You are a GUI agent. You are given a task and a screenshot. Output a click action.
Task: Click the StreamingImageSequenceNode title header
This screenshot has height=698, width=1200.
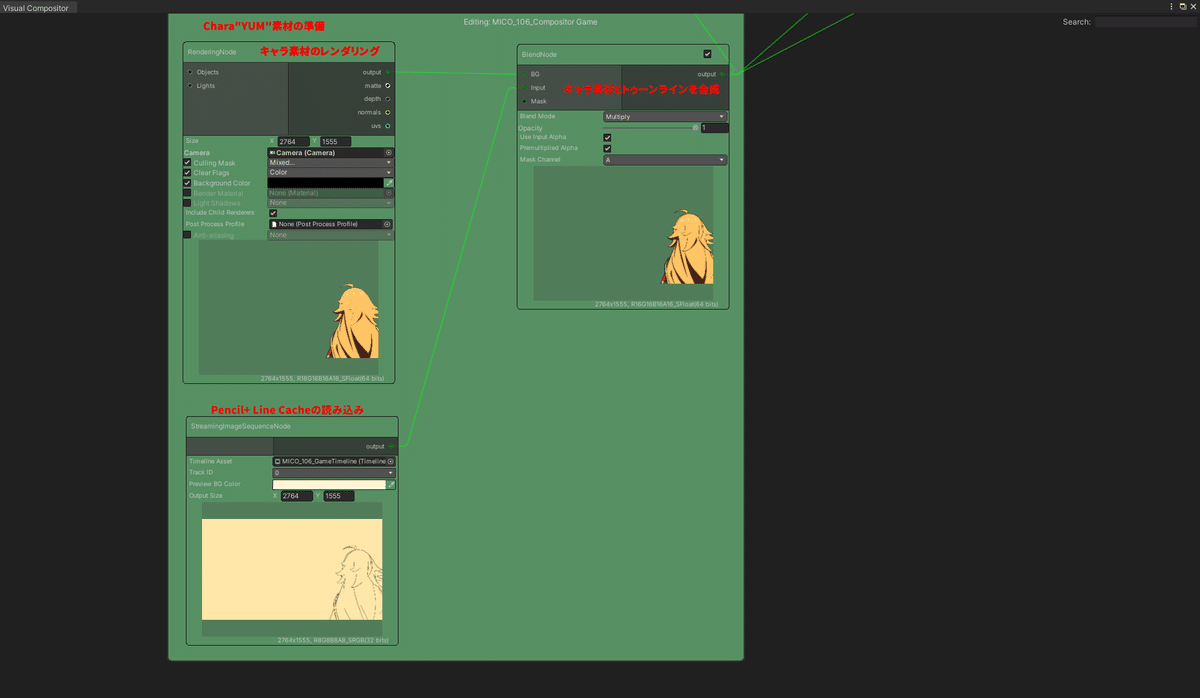(x=292, y=426)
